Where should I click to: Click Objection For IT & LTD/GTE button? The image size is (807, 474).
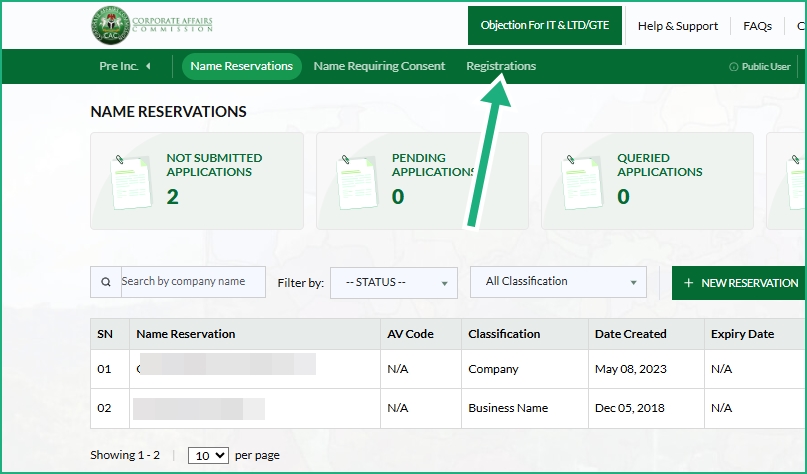tap(545, 25)
